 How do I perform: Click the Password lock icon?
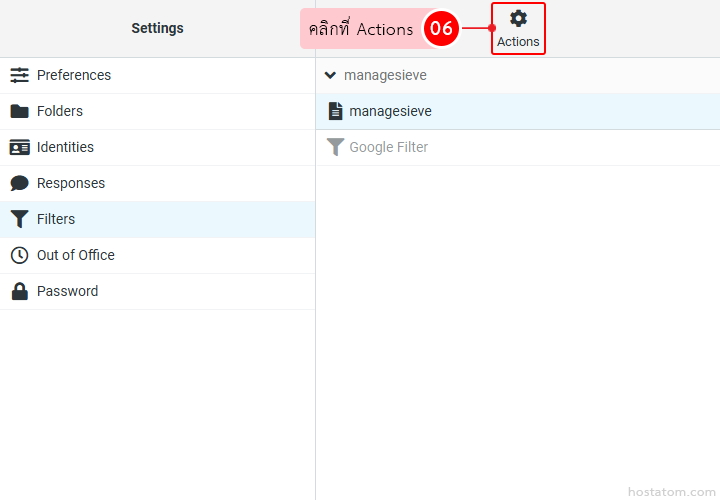click(19, 291)
